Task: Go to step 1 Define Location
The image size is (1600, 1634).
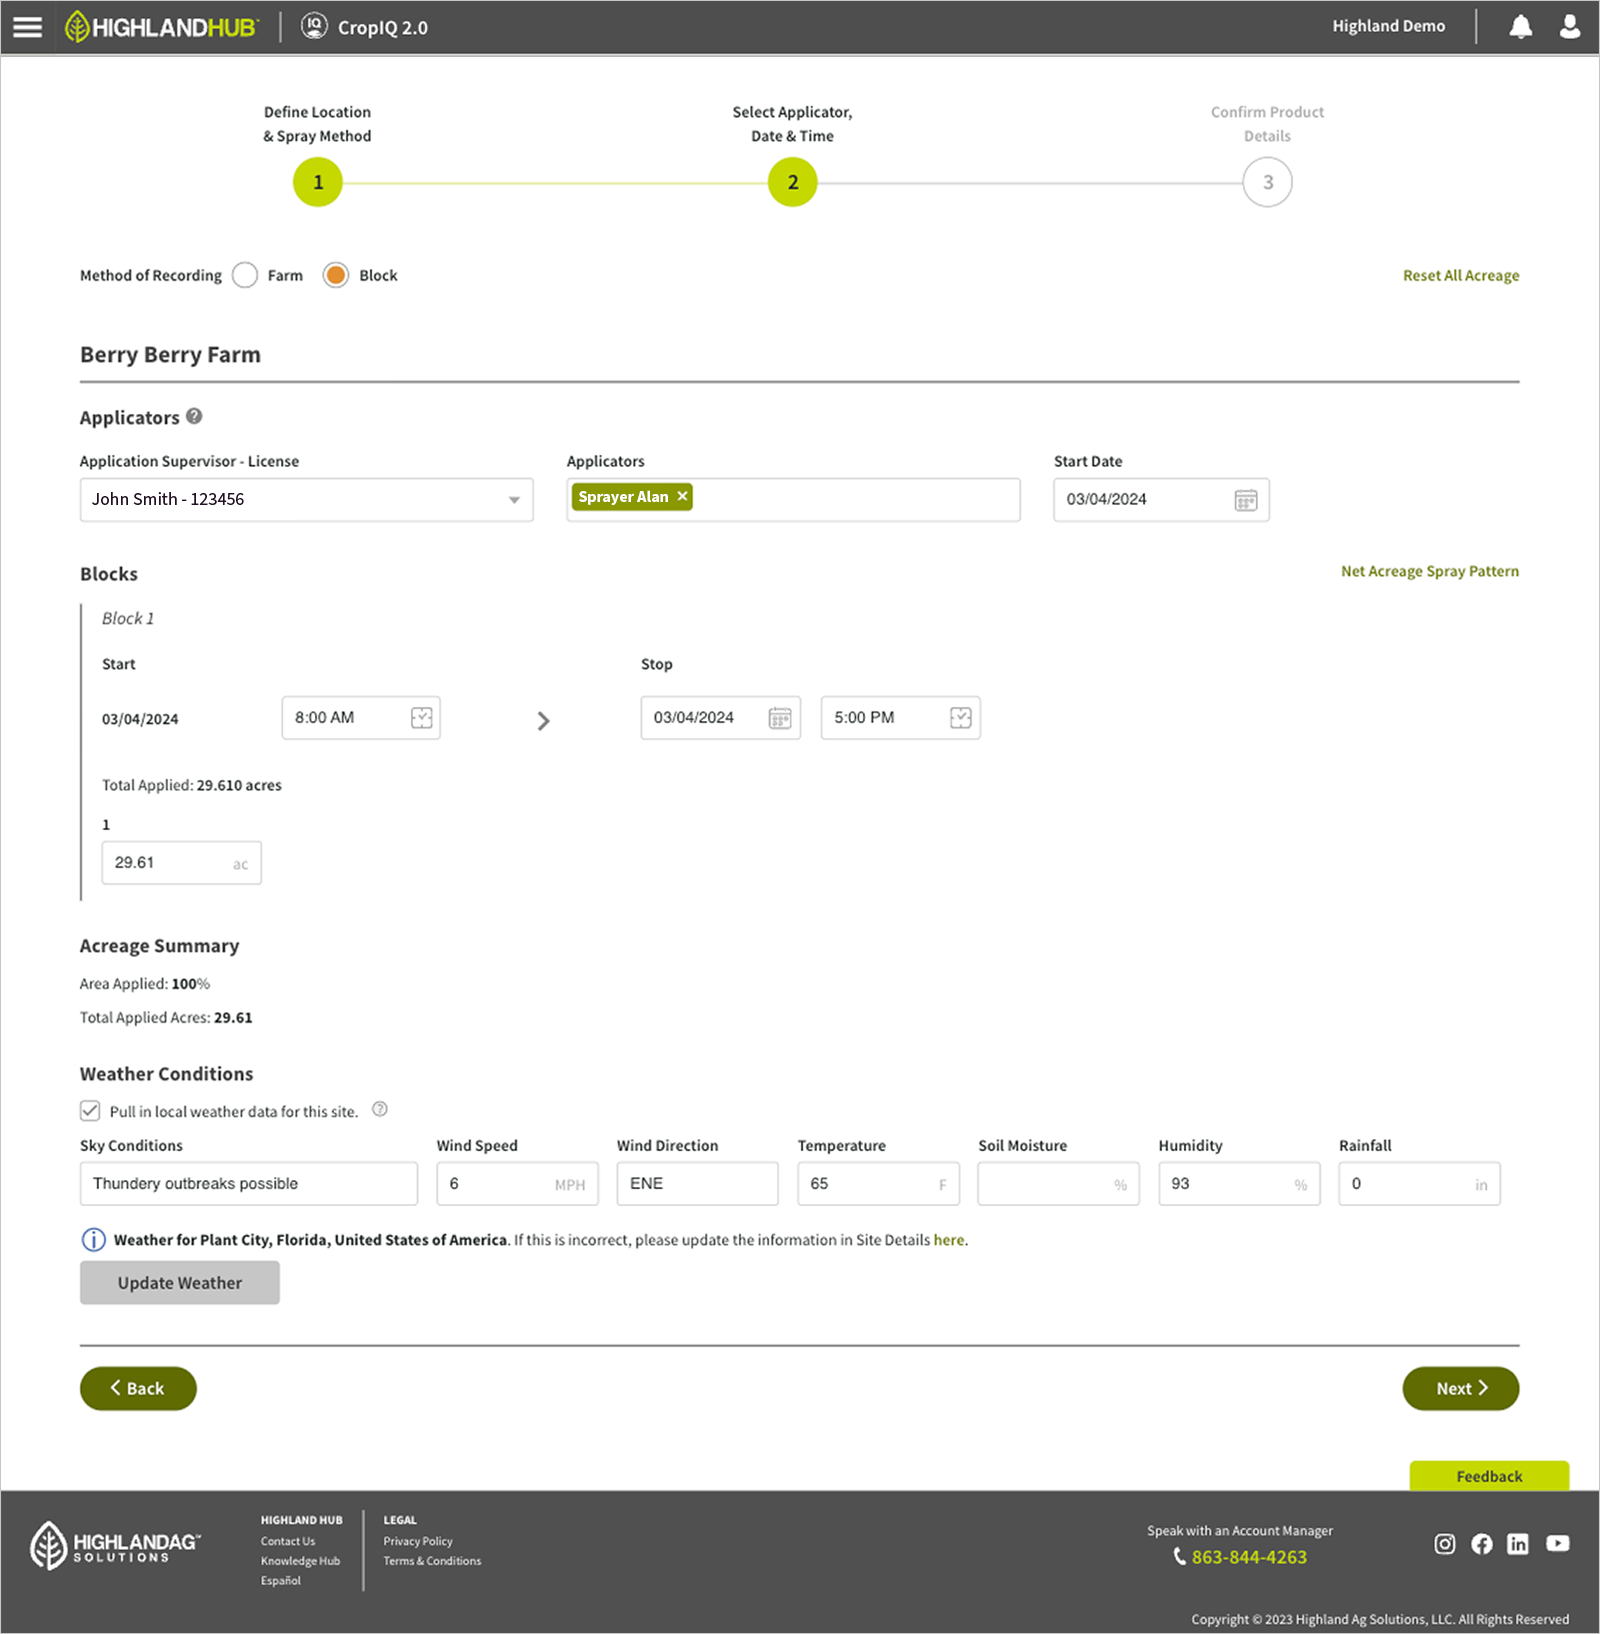Action: coord(318,183)
